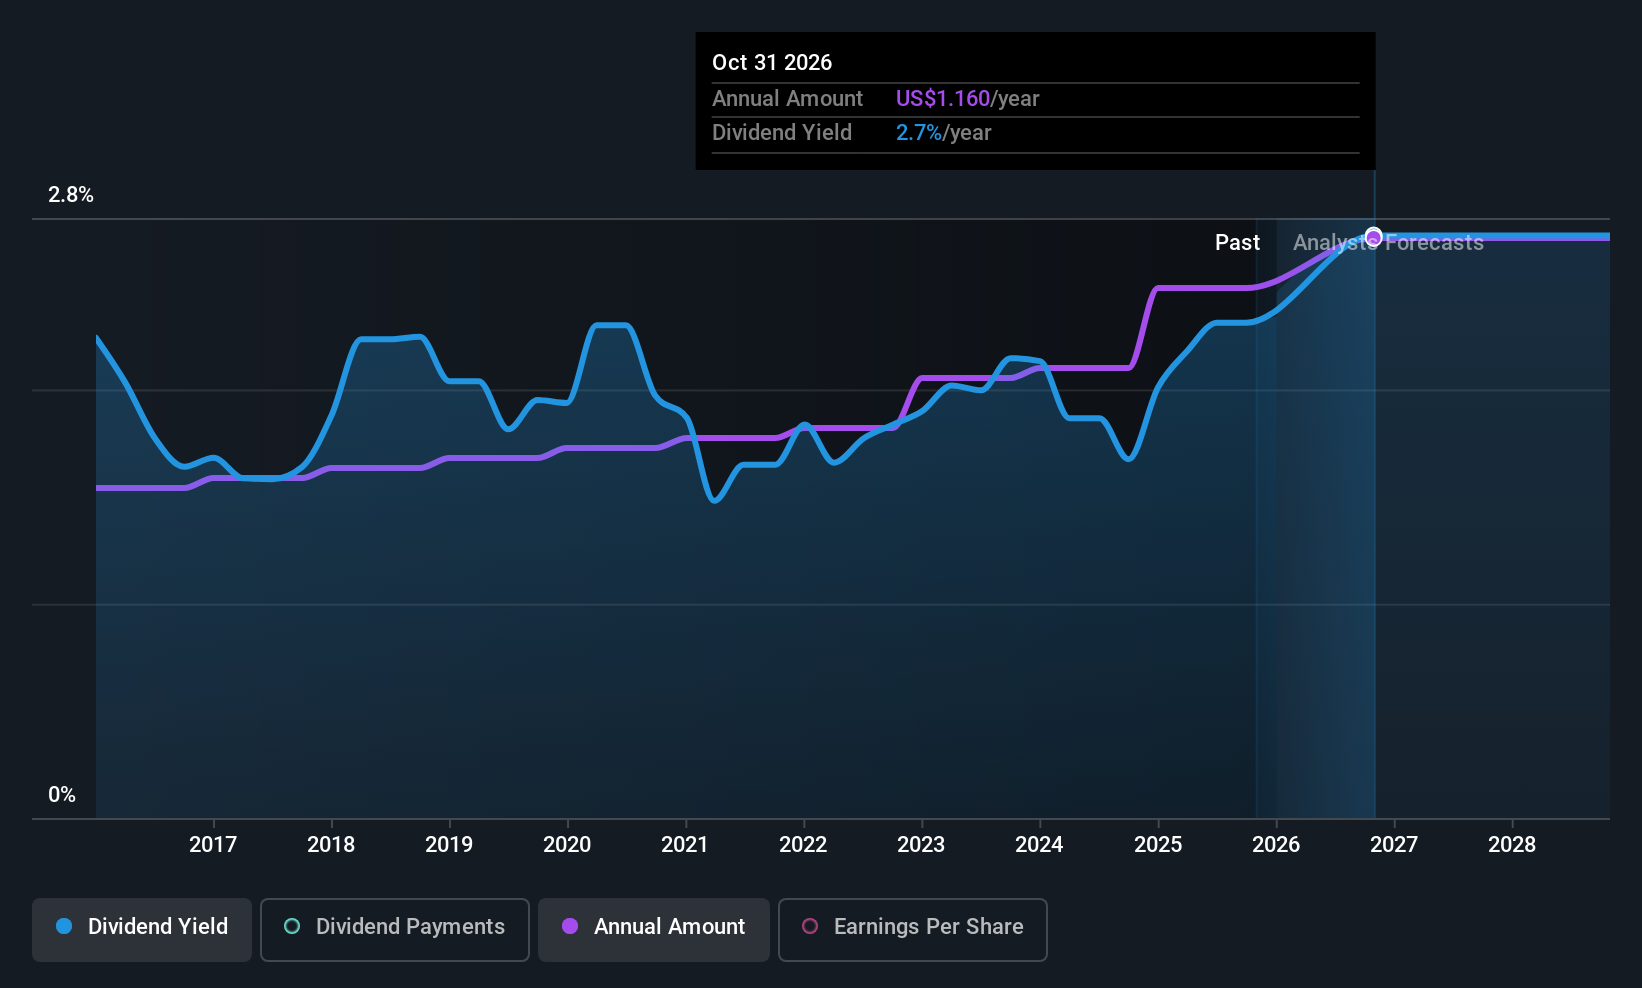Click the blue Dividend Yield legend dot
Image resolution: width=1642 pixels, height=988 pixels.
[x=64, y=926]
